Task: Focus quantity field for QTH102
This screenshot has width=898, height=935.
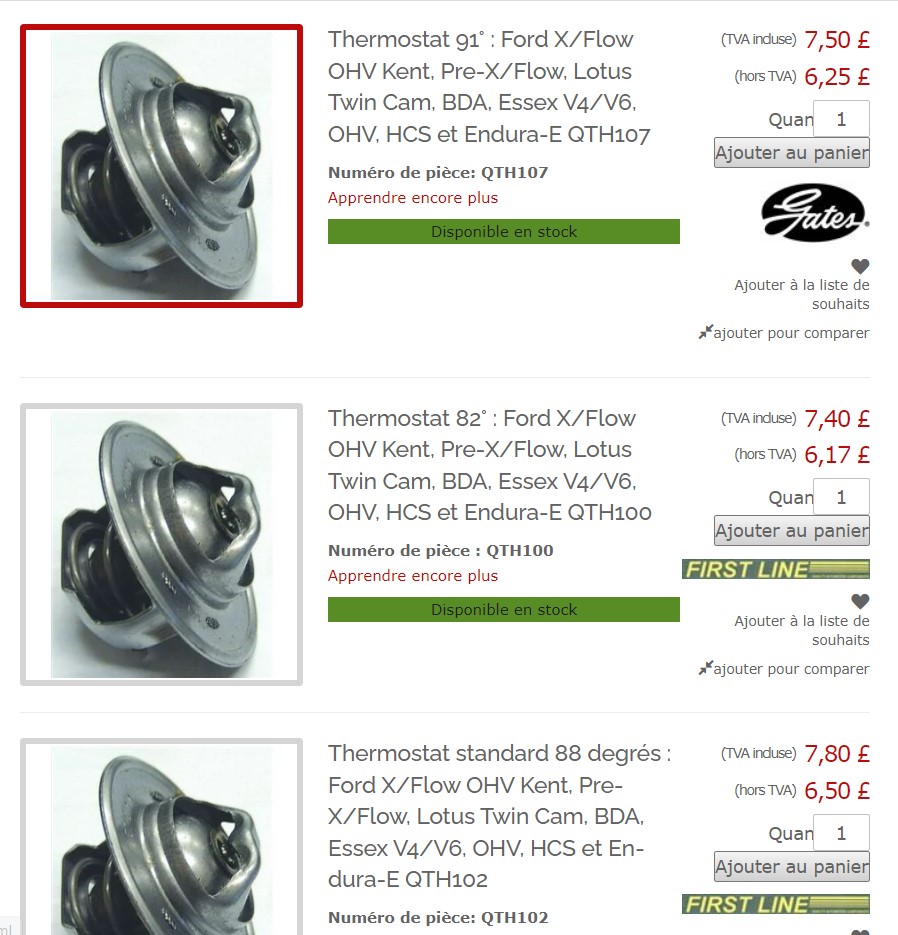Action: [x=841, y=832]
